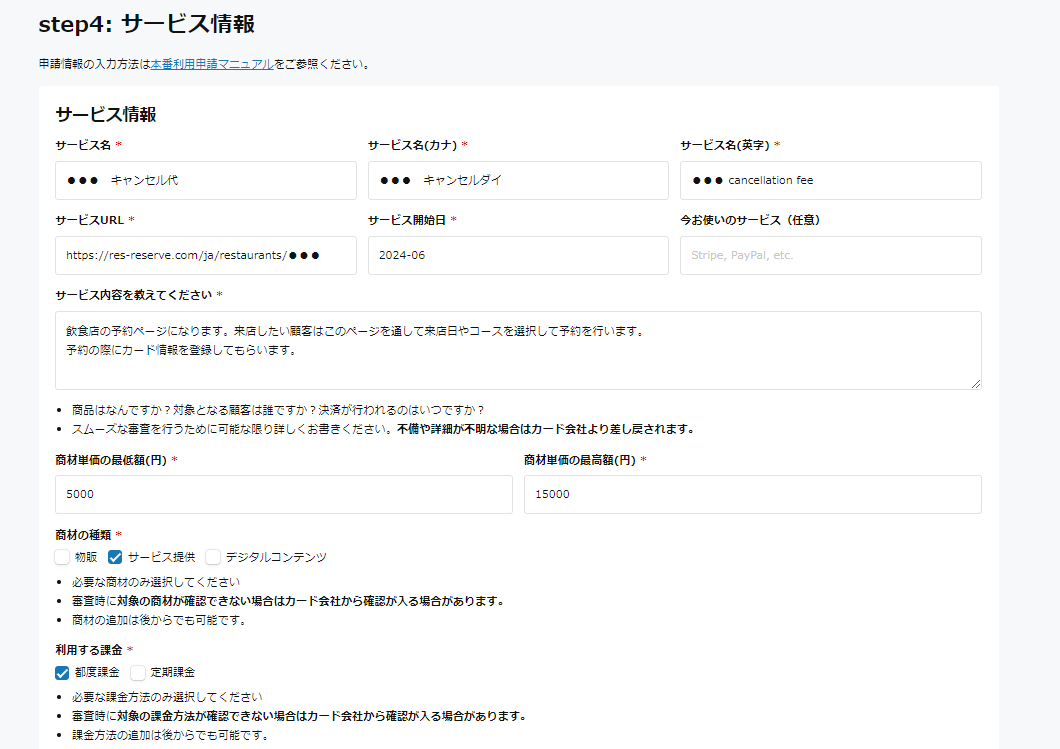The width and height of the screenshot is (1060, 749).
Task: Enable the 物販 checkbox
Action: pyautogui.click(x=62, y=557)
